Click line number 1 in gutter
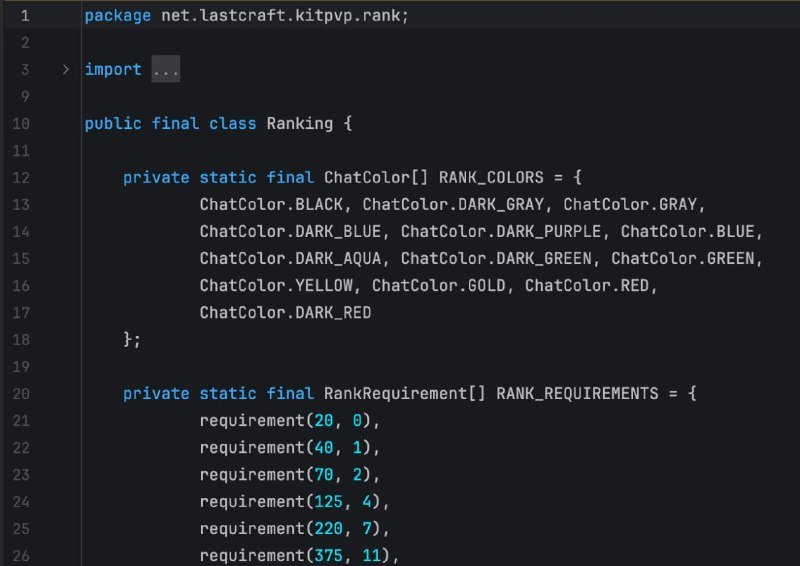The image size is (800, 566). tap(24, 16)
